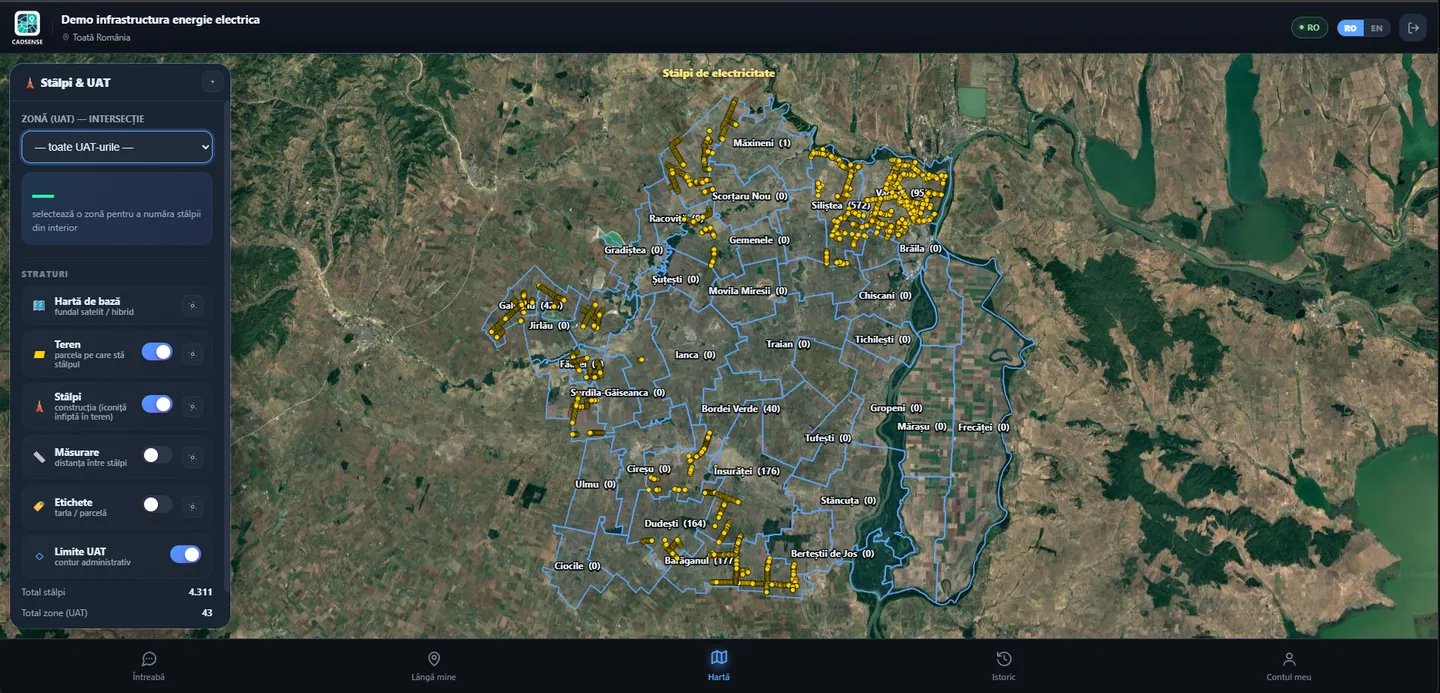The width and height of the screenshot is (1440, 693).
Task: Click the pylon icon in panel header
Action: point(29,83)
